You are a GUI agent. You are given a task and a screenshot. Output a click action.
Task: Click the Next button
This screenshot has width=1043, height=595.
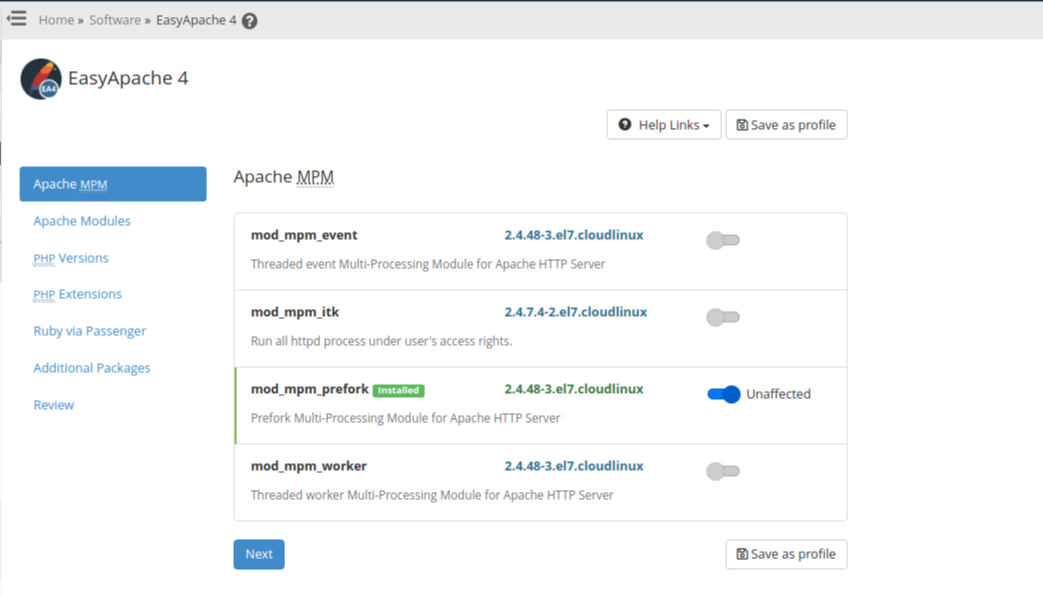point(259,554)
